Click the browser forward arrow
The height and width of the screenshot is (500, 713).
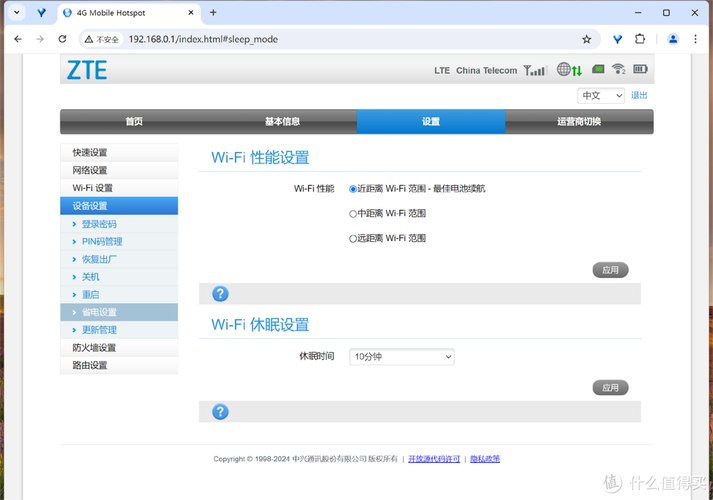40,39
